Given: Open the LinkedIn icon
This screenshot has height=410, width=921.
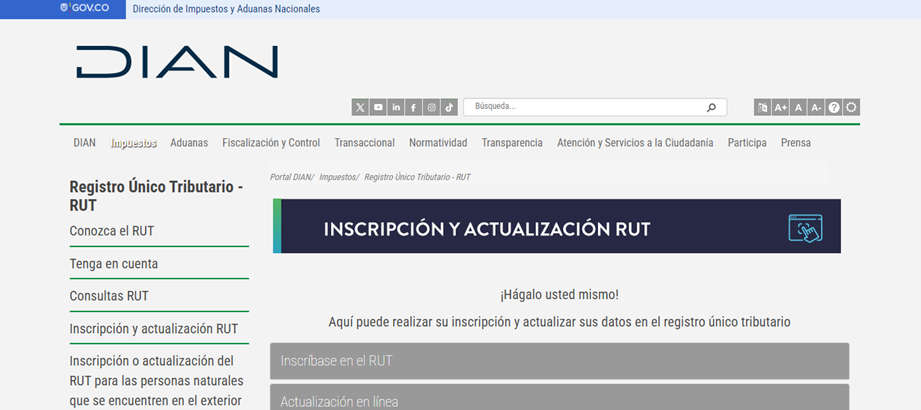Looking at the screenshot, I should pos(396,107).
